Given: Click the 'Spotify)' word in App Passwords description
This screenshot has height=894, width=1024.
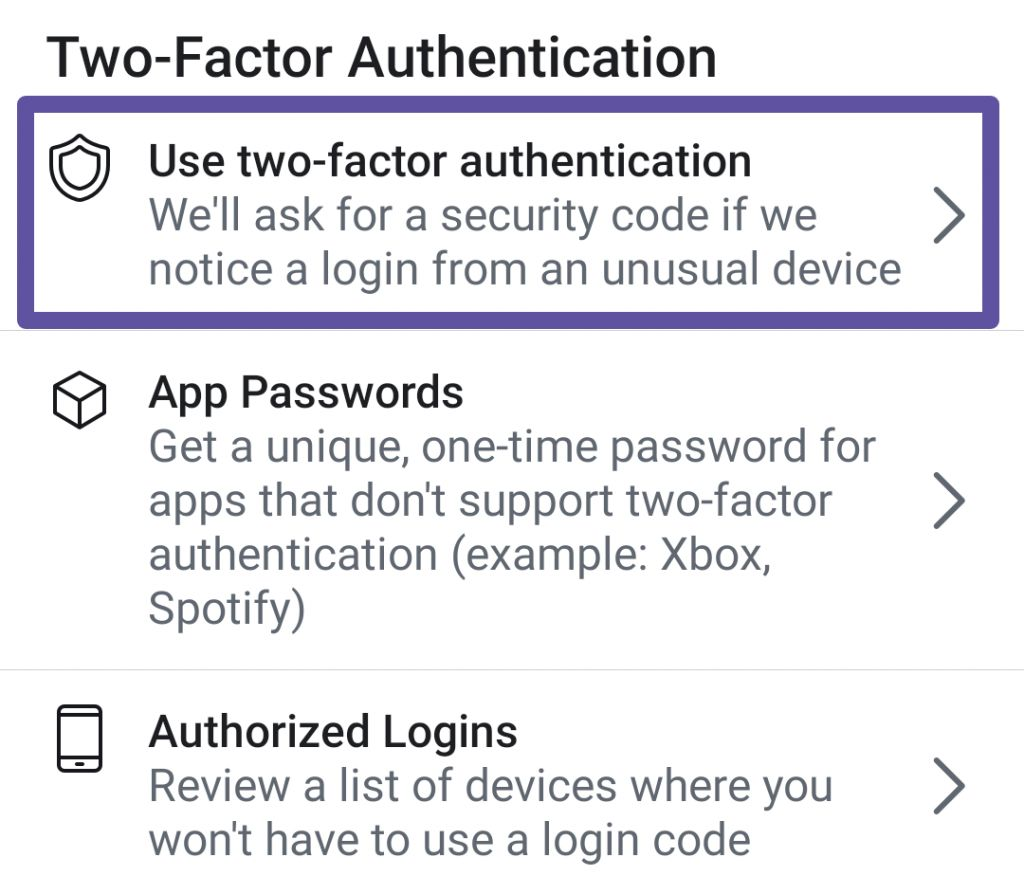Looking at the screenshot, I should pos(227,609).
